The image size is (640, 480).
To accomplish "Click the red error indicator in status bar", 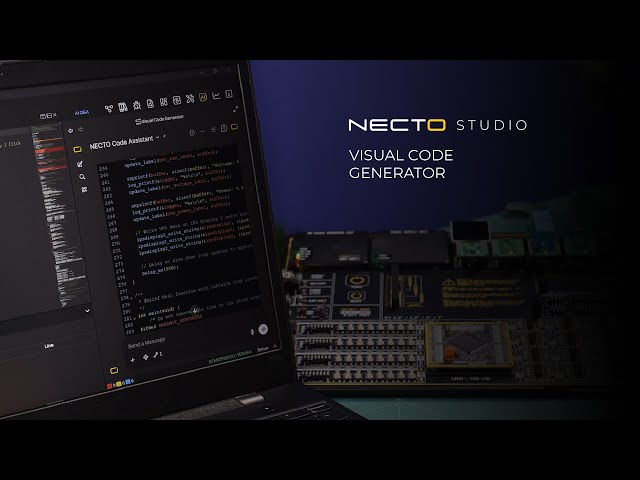I will tap(110, 386).
